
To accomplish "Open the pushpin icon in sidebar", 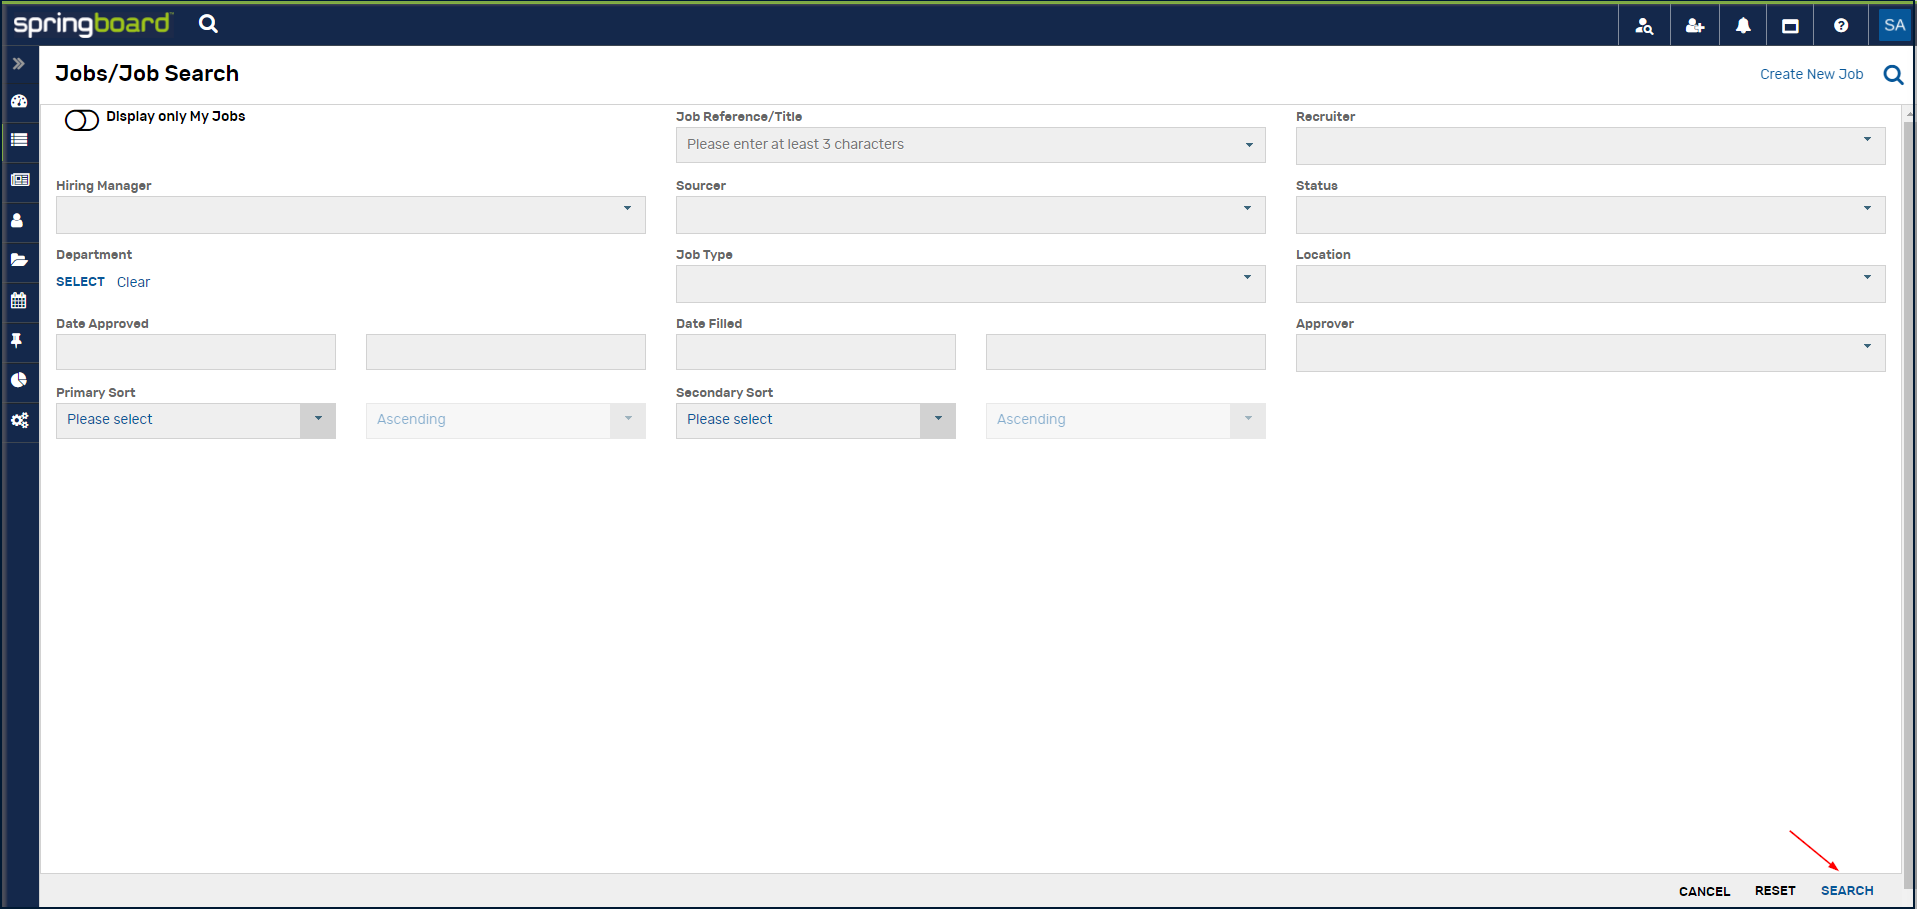I will click(17, 341).
